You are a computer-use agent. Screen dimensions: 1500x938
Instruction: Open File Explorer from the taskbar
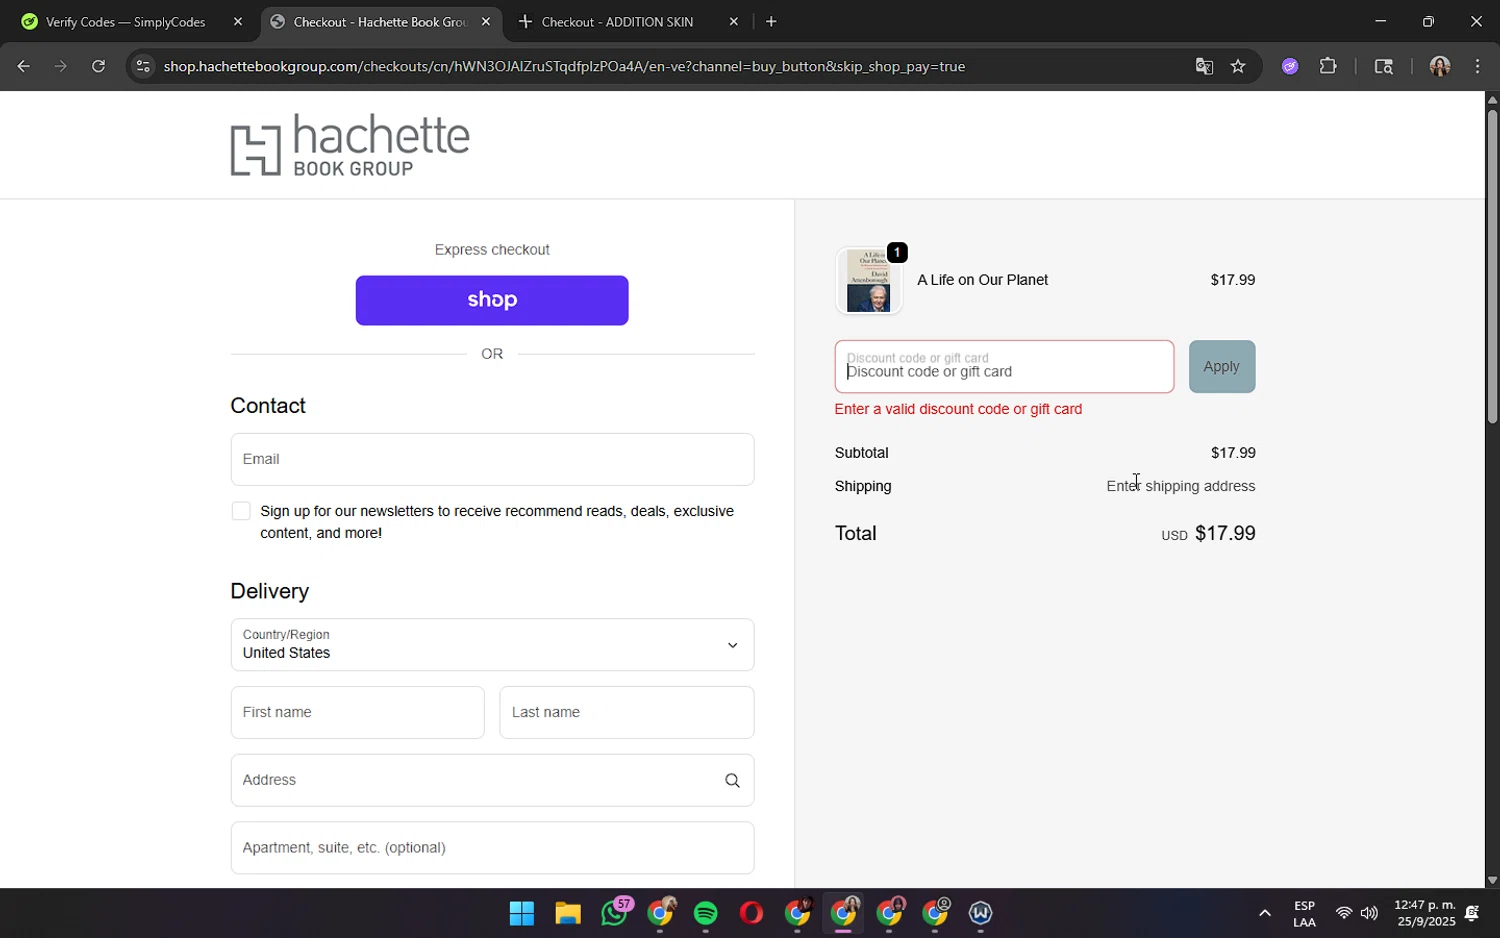[568, 913]
